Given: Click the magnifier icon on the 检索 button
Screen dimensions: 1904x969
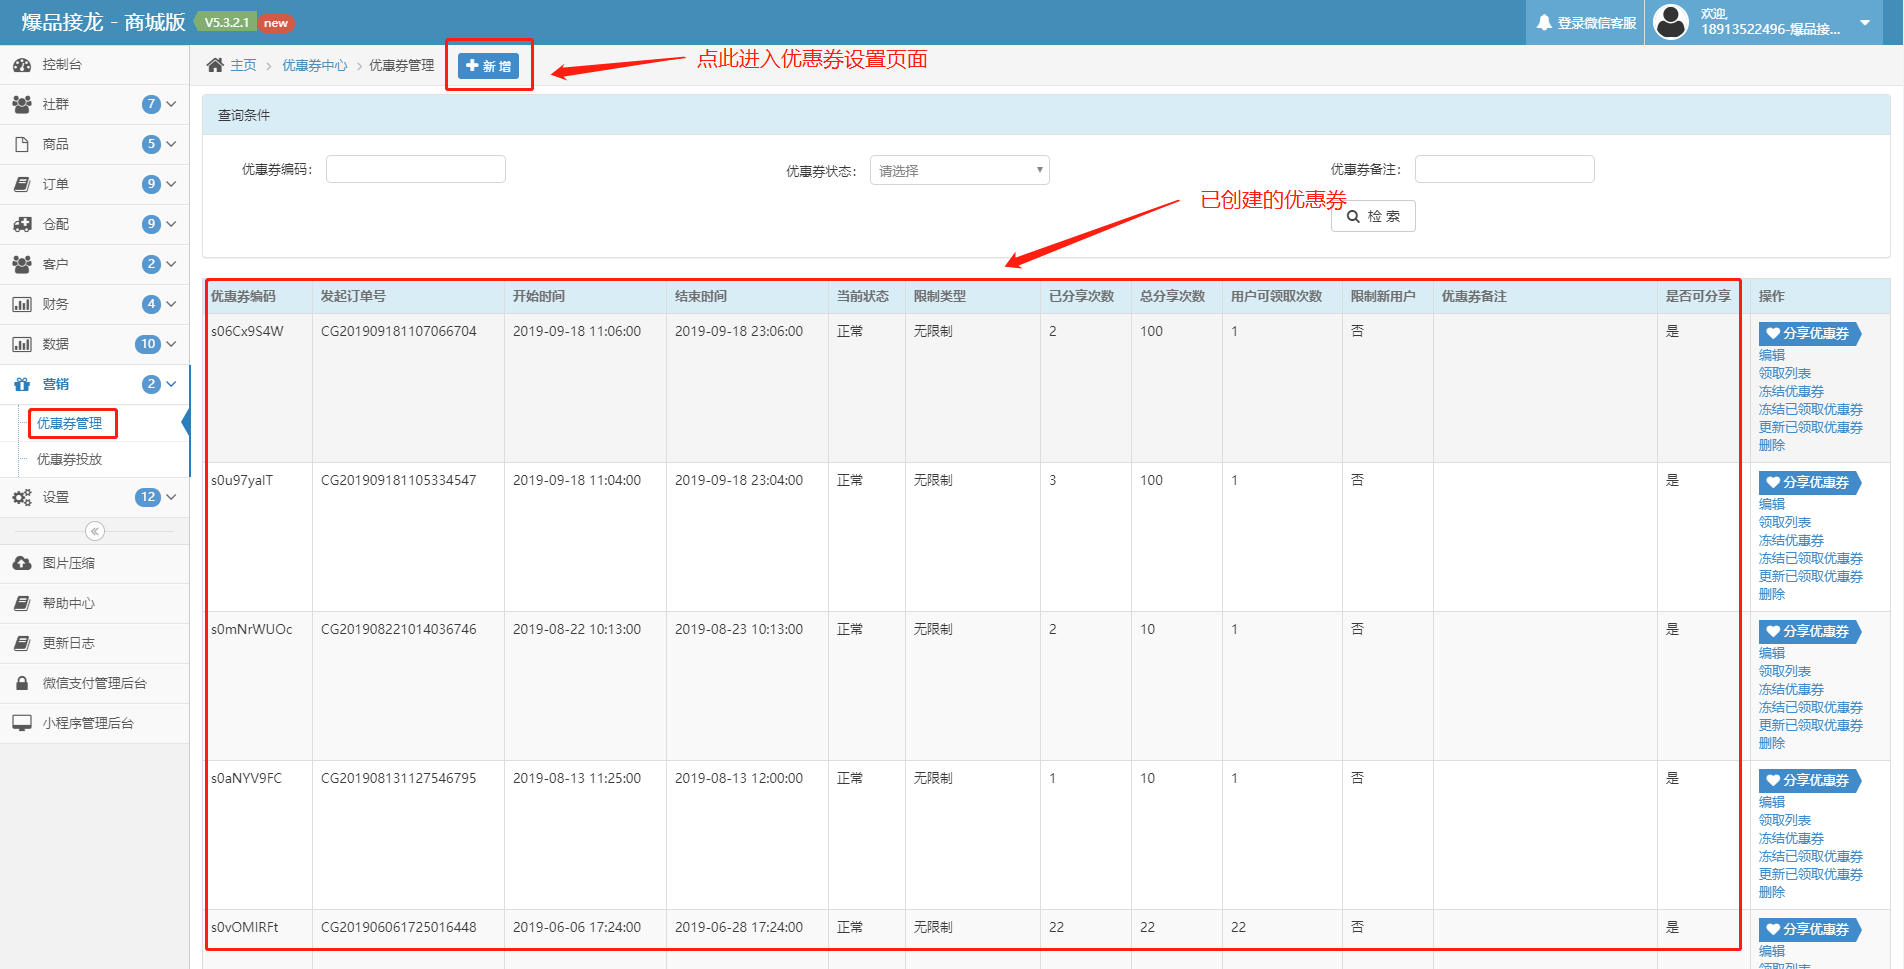Looking at the screenshot, I should [x=1353, y=216].
